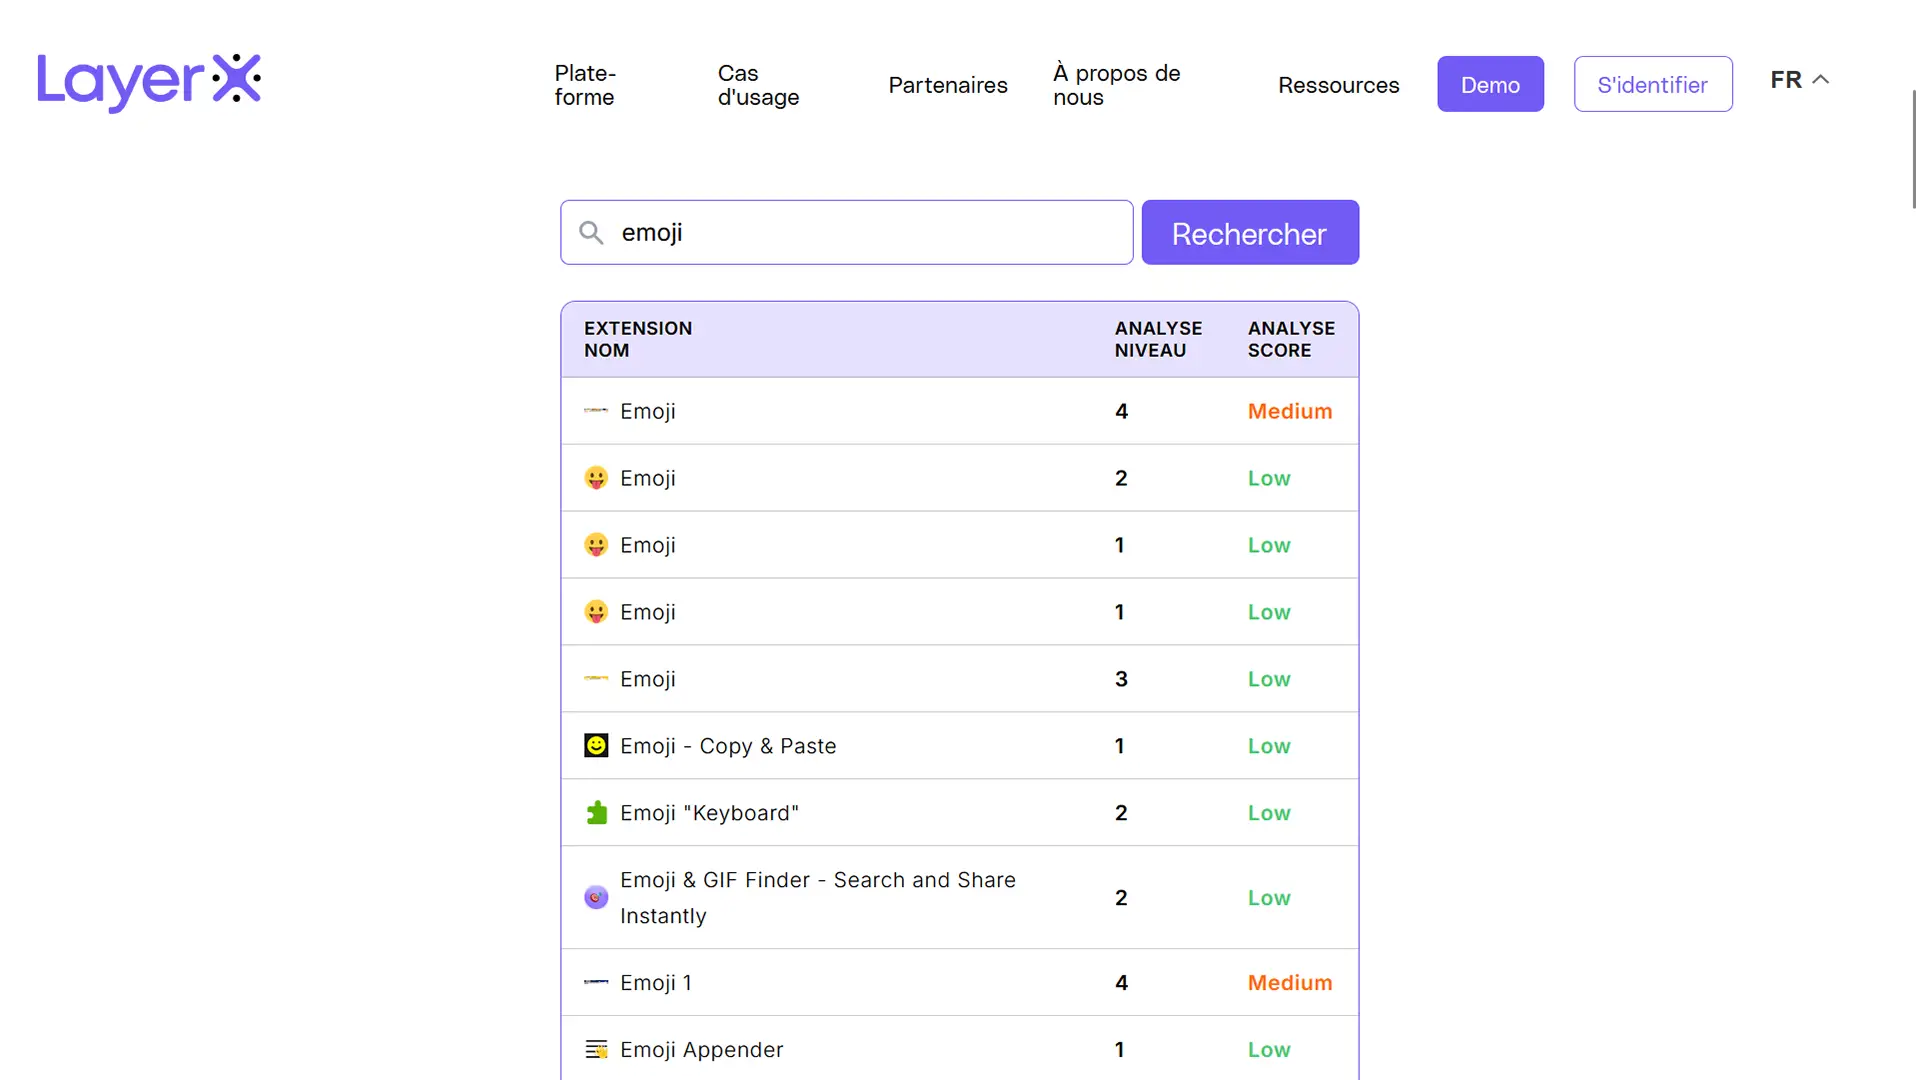1920x1080 pixels.
Task: Click the S'identifier button
Action: 1653,84
